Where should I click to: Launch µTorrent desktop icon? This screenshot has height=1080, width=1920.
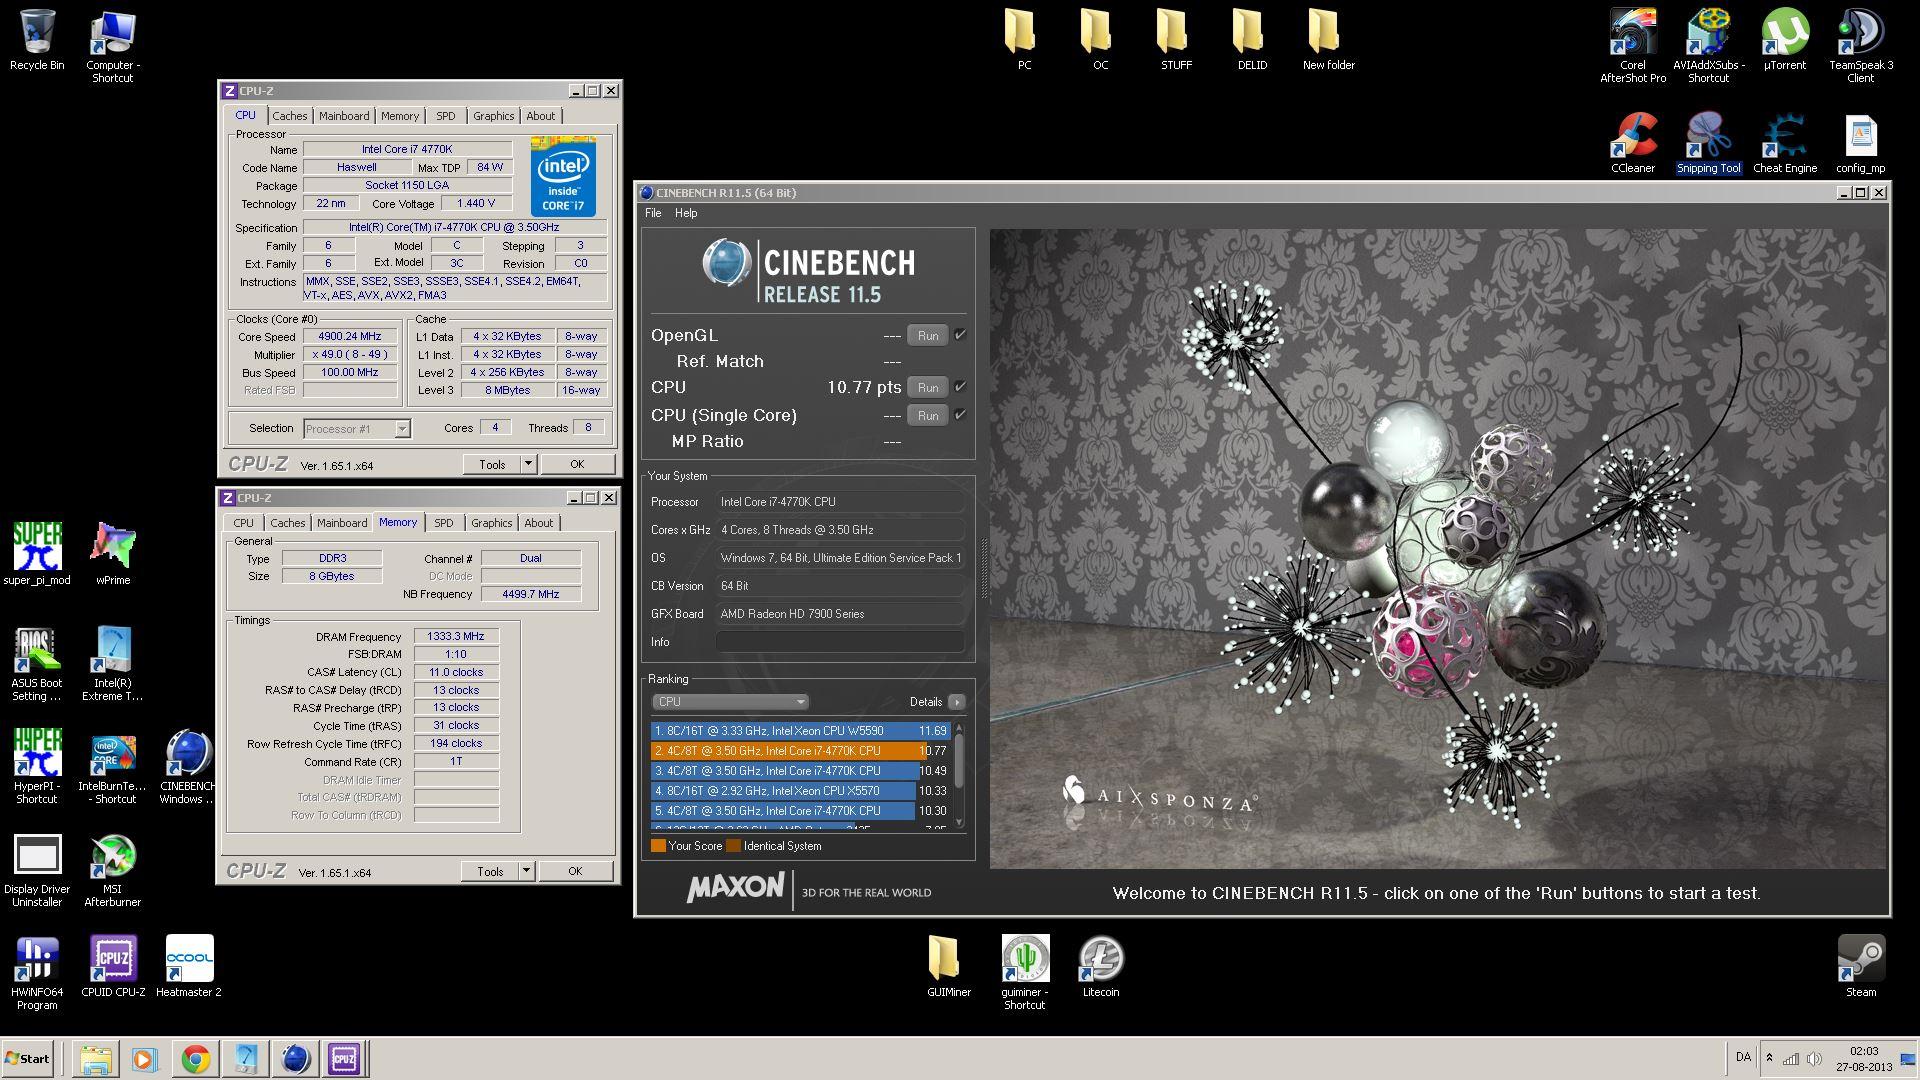point(1785,40)
